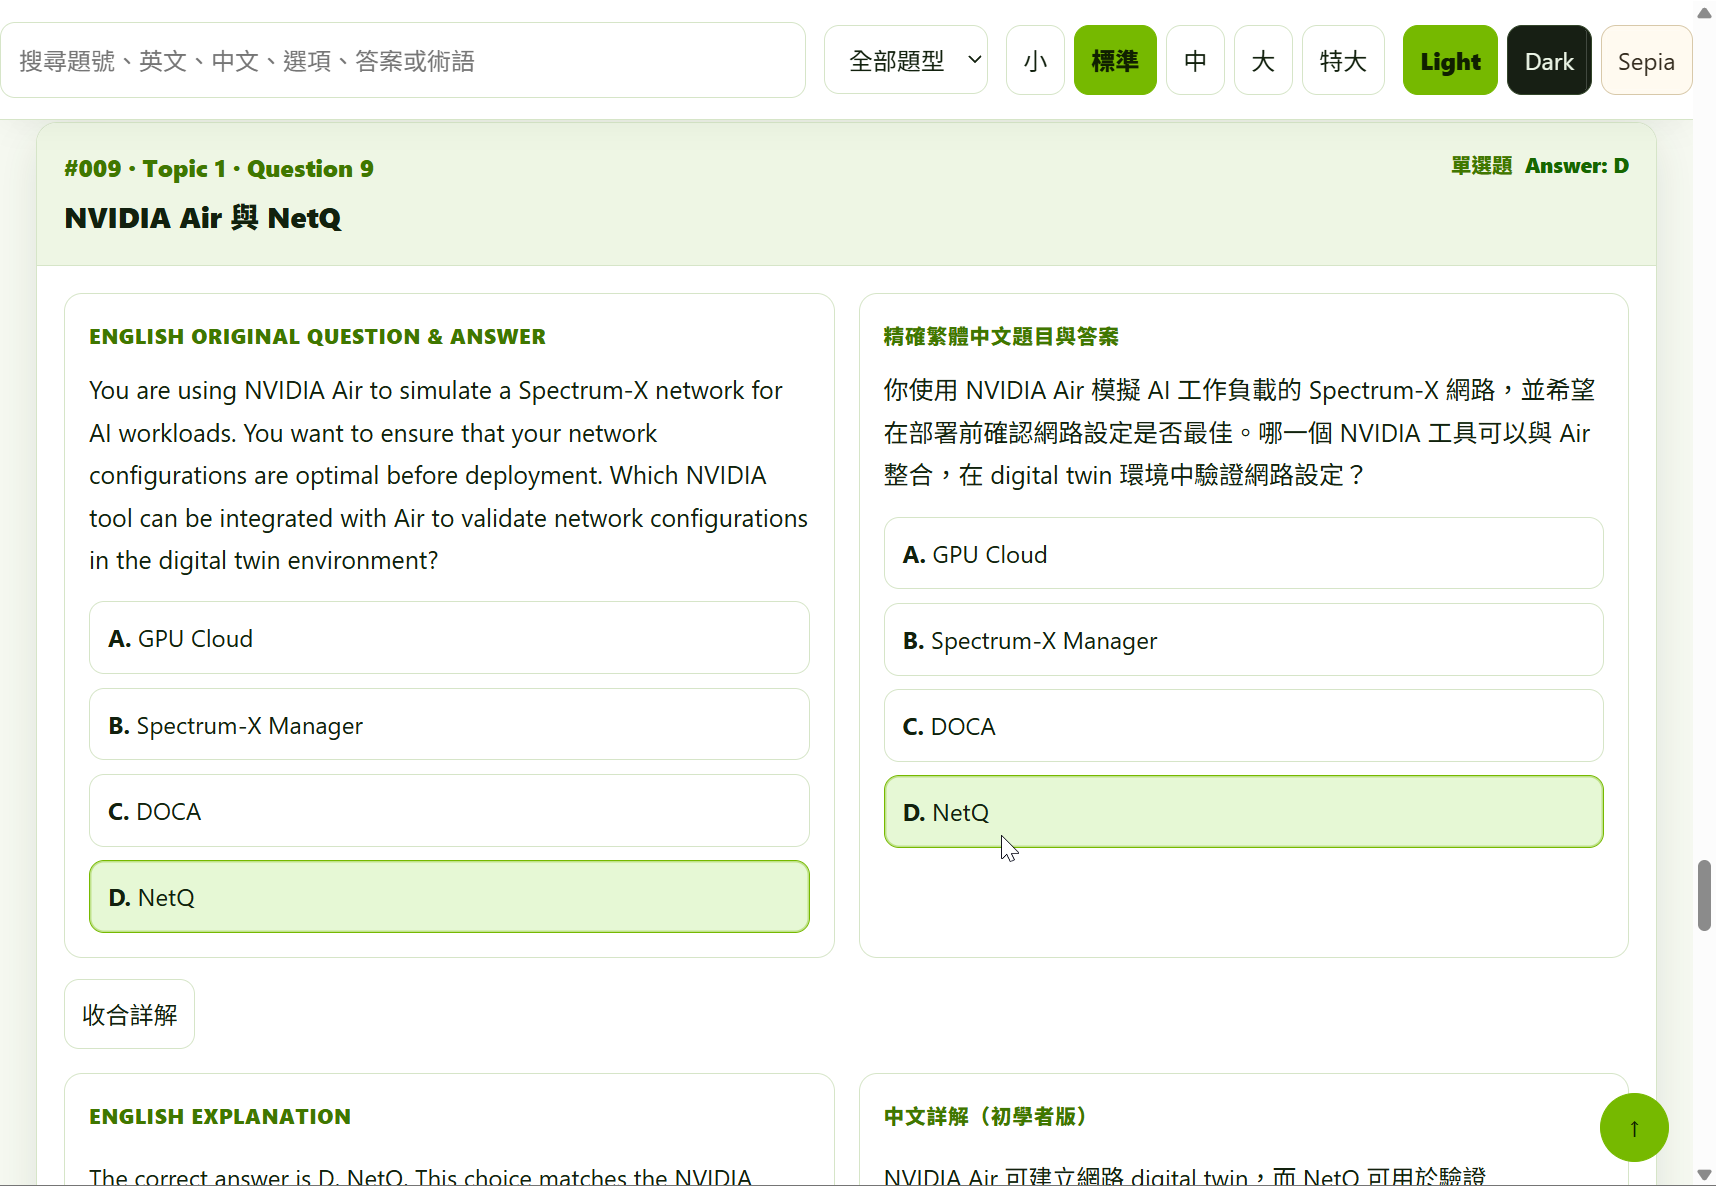Choose English option D. NetQ

449,897
